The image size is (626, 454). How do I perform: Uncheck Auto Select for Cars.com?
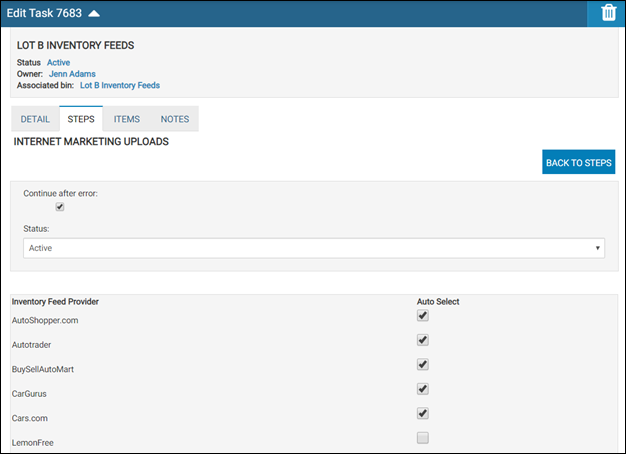pyautogui.click(x=423, y=413)
